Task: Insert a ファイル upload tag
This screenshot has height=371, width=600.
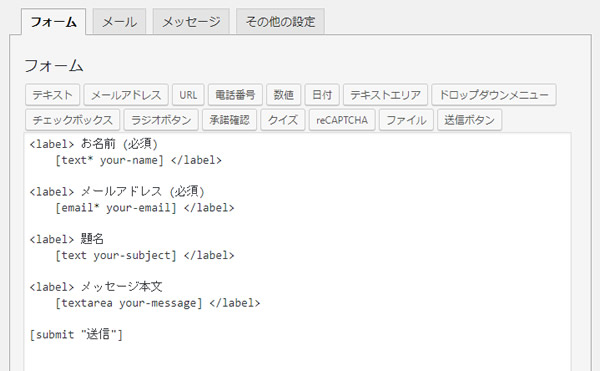Action: click(406, 120)
